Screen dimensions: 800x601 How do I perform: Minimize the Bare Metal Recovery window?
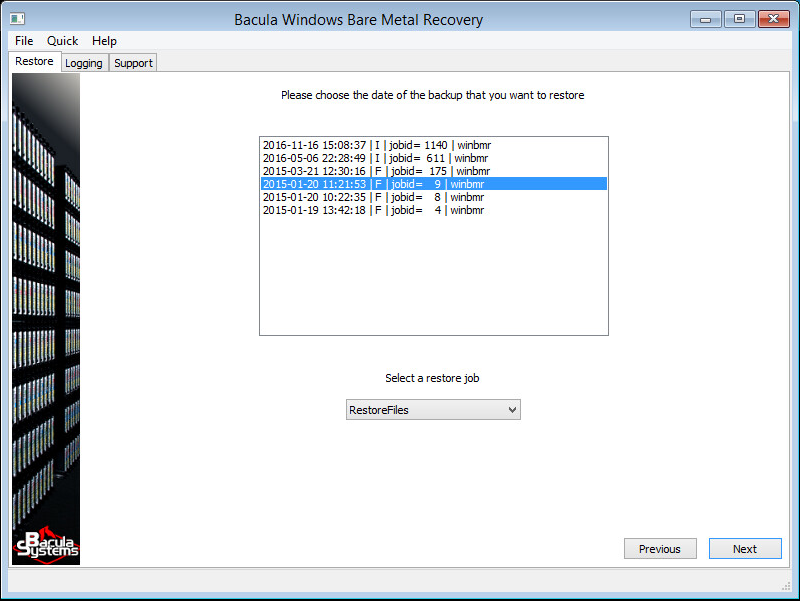tap(706, 19)
